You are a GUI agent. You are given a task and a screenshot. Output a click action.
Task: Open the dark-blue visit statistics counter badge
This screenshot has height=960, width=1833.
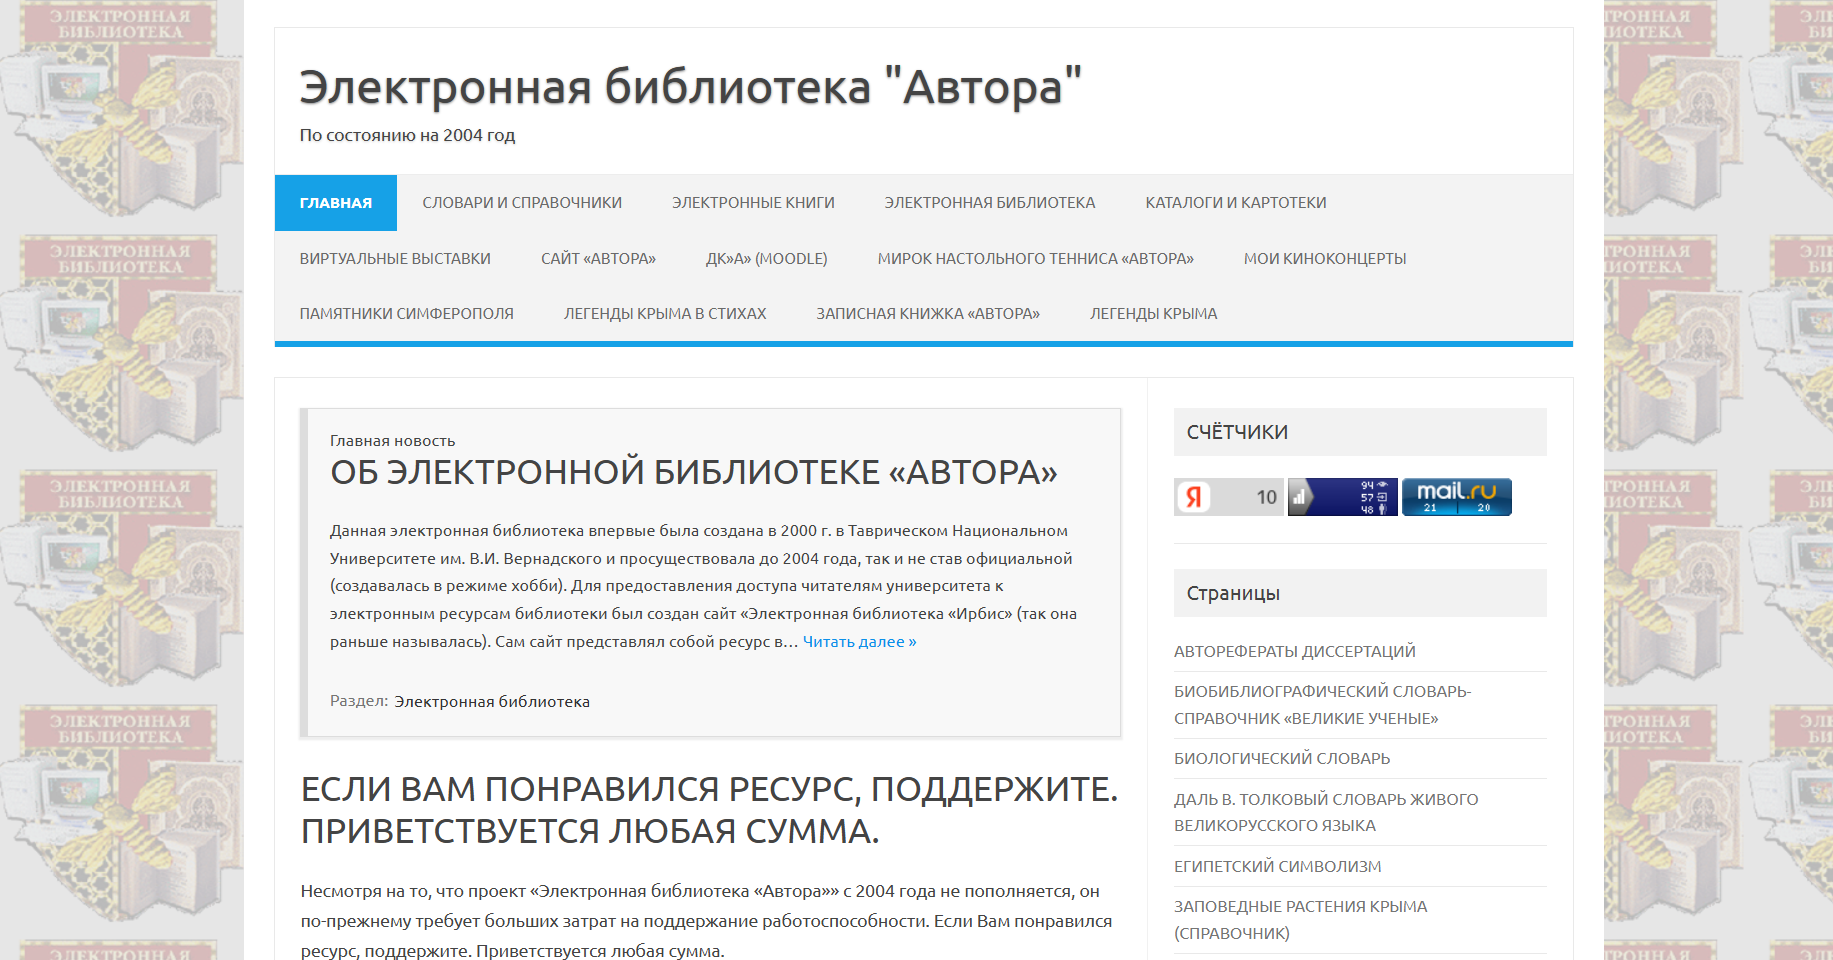[x=1342, y=497]
